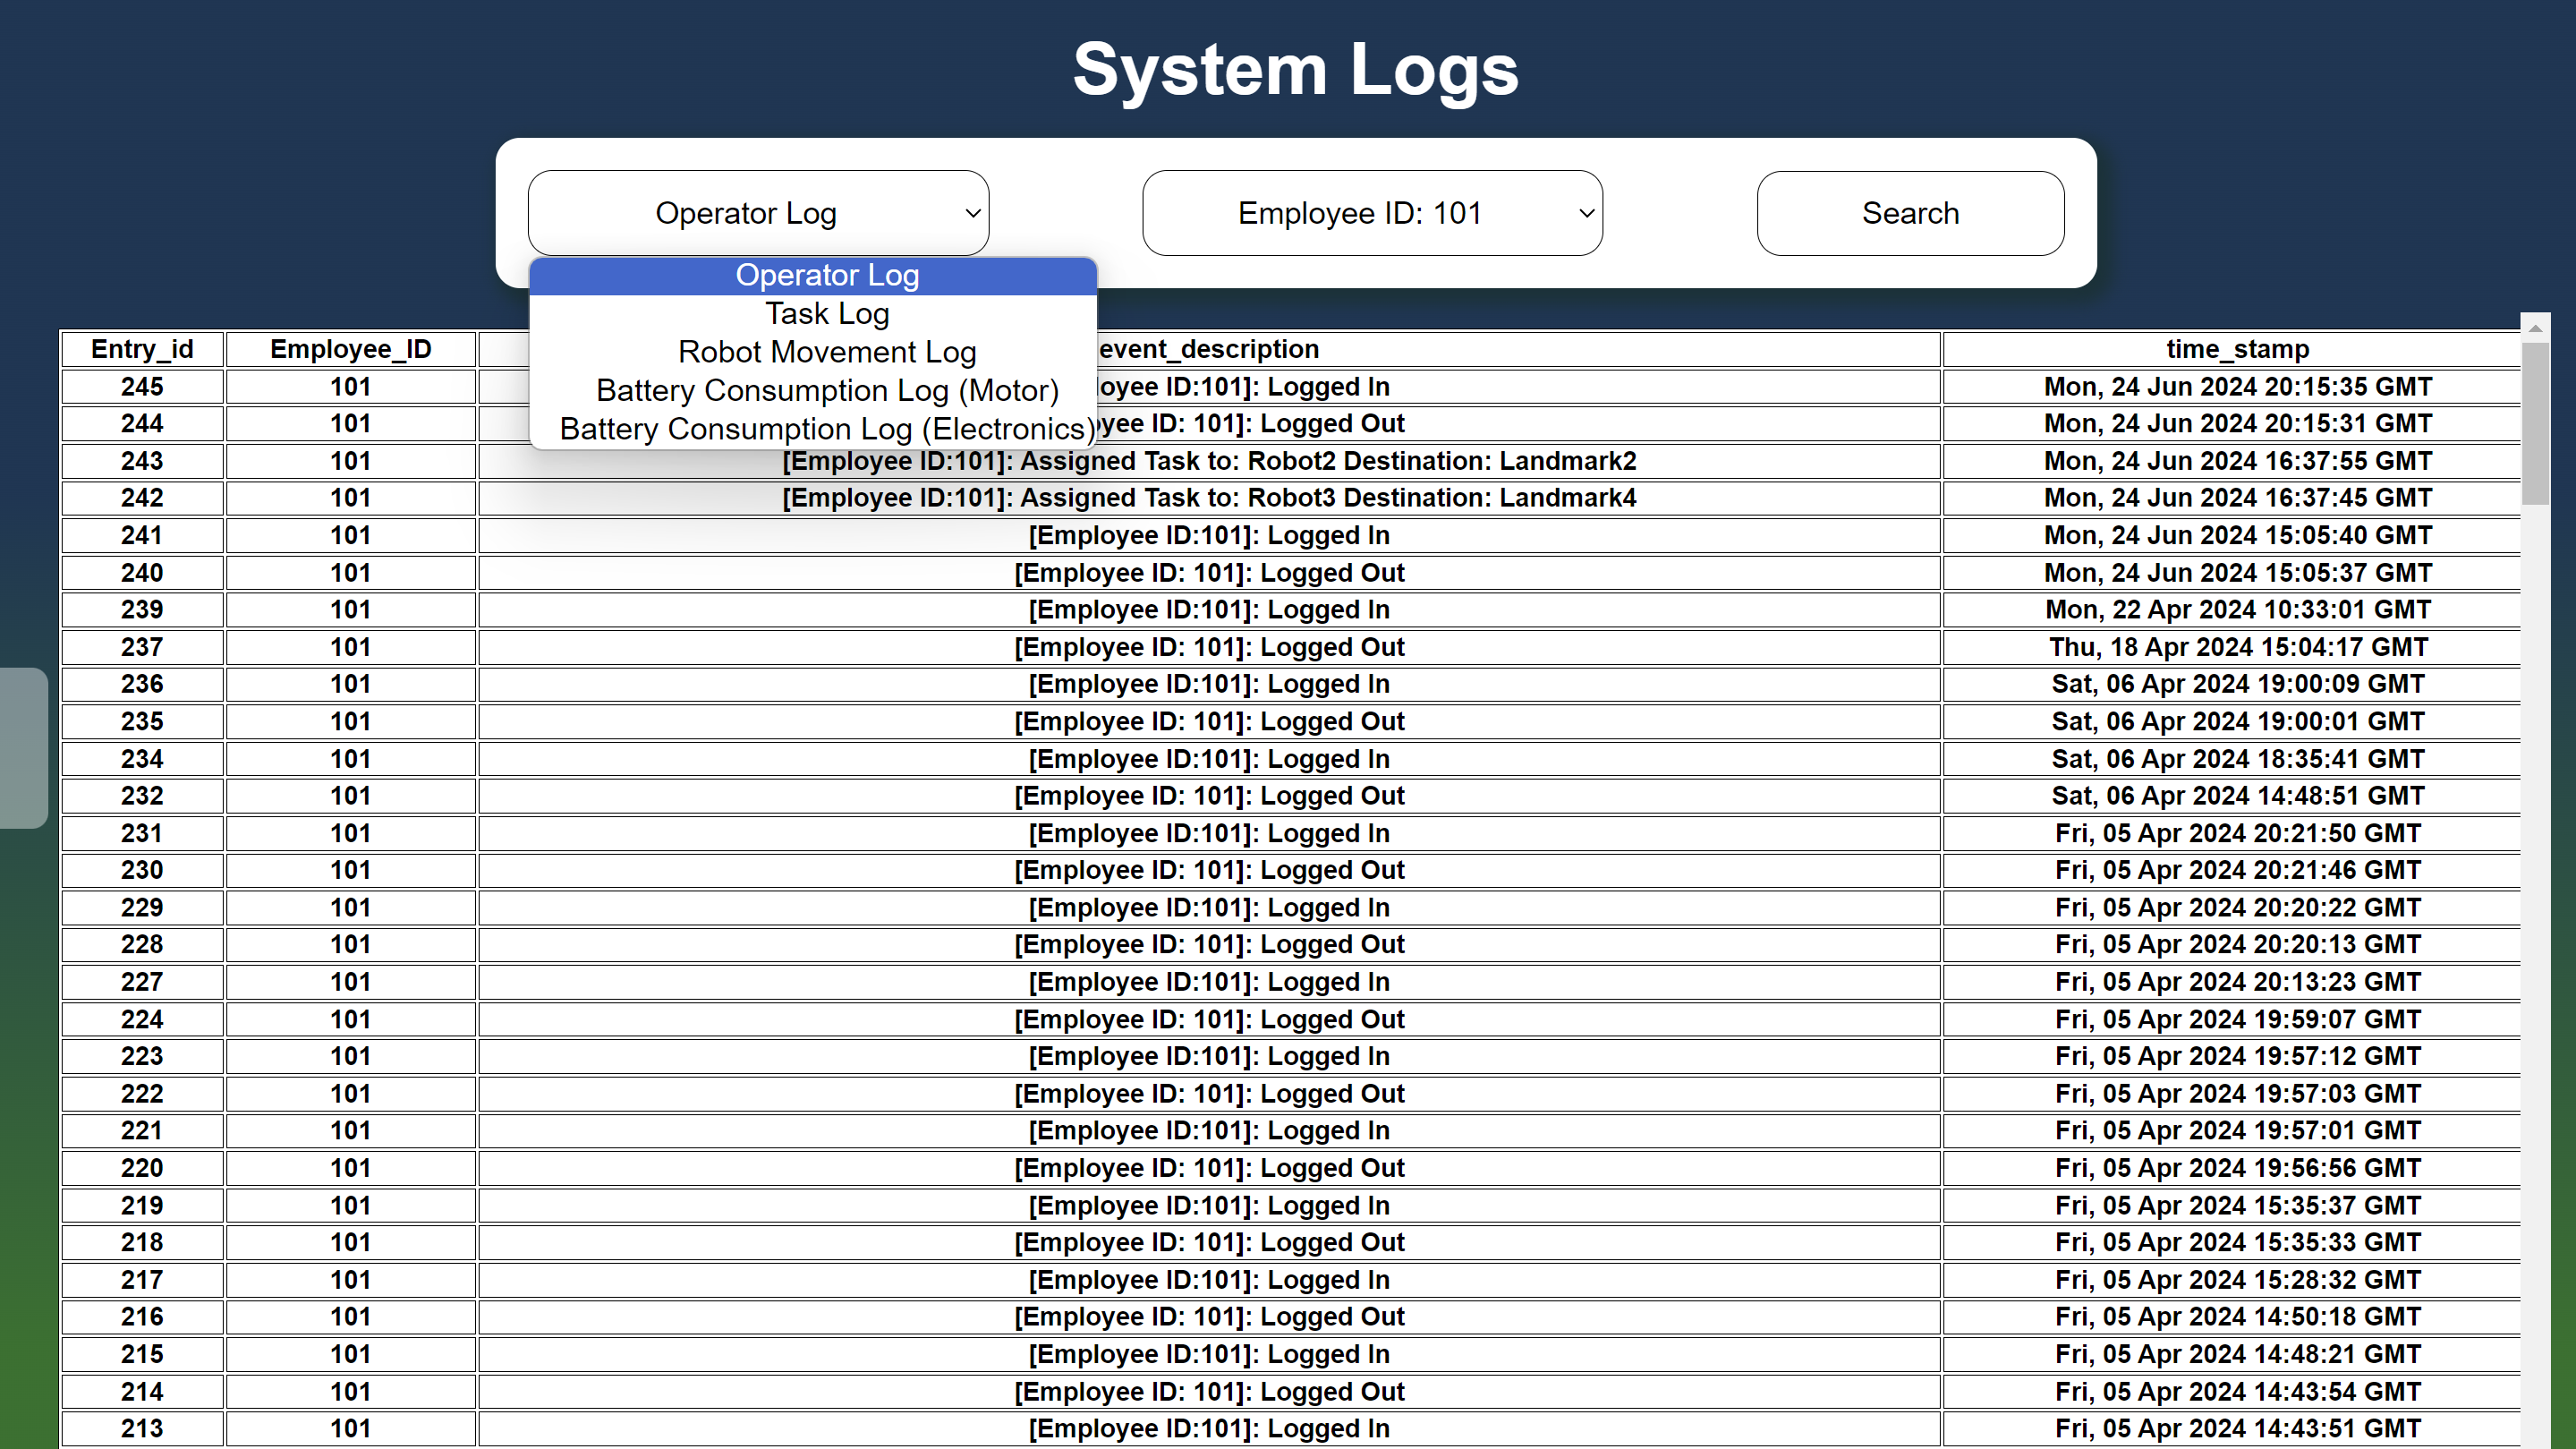Click Logged In description in row 231
Screen dimensions: 2576x1449
1209,833
